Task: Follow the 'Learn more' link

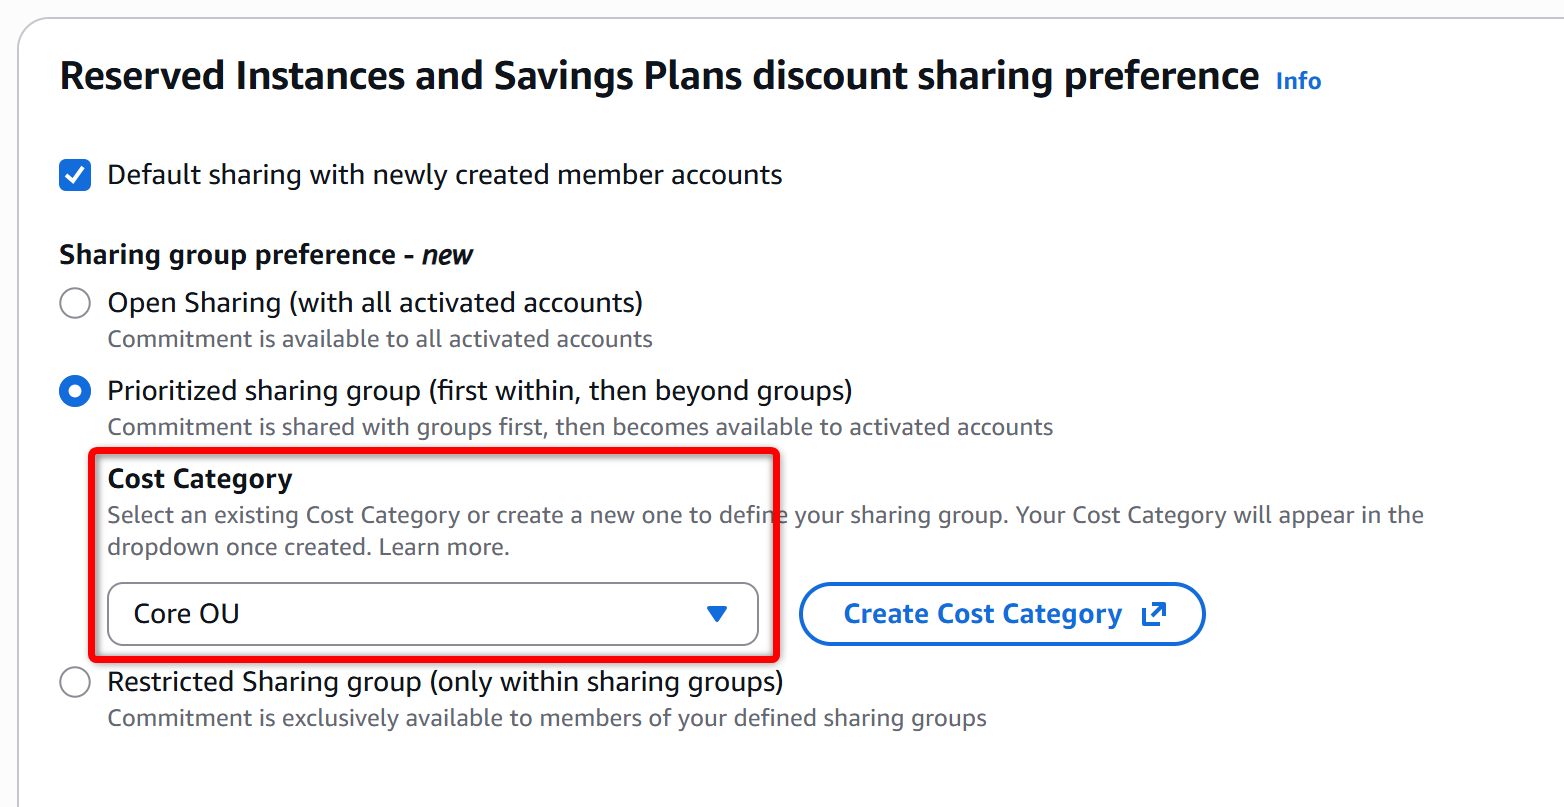Action: point(443,547)
